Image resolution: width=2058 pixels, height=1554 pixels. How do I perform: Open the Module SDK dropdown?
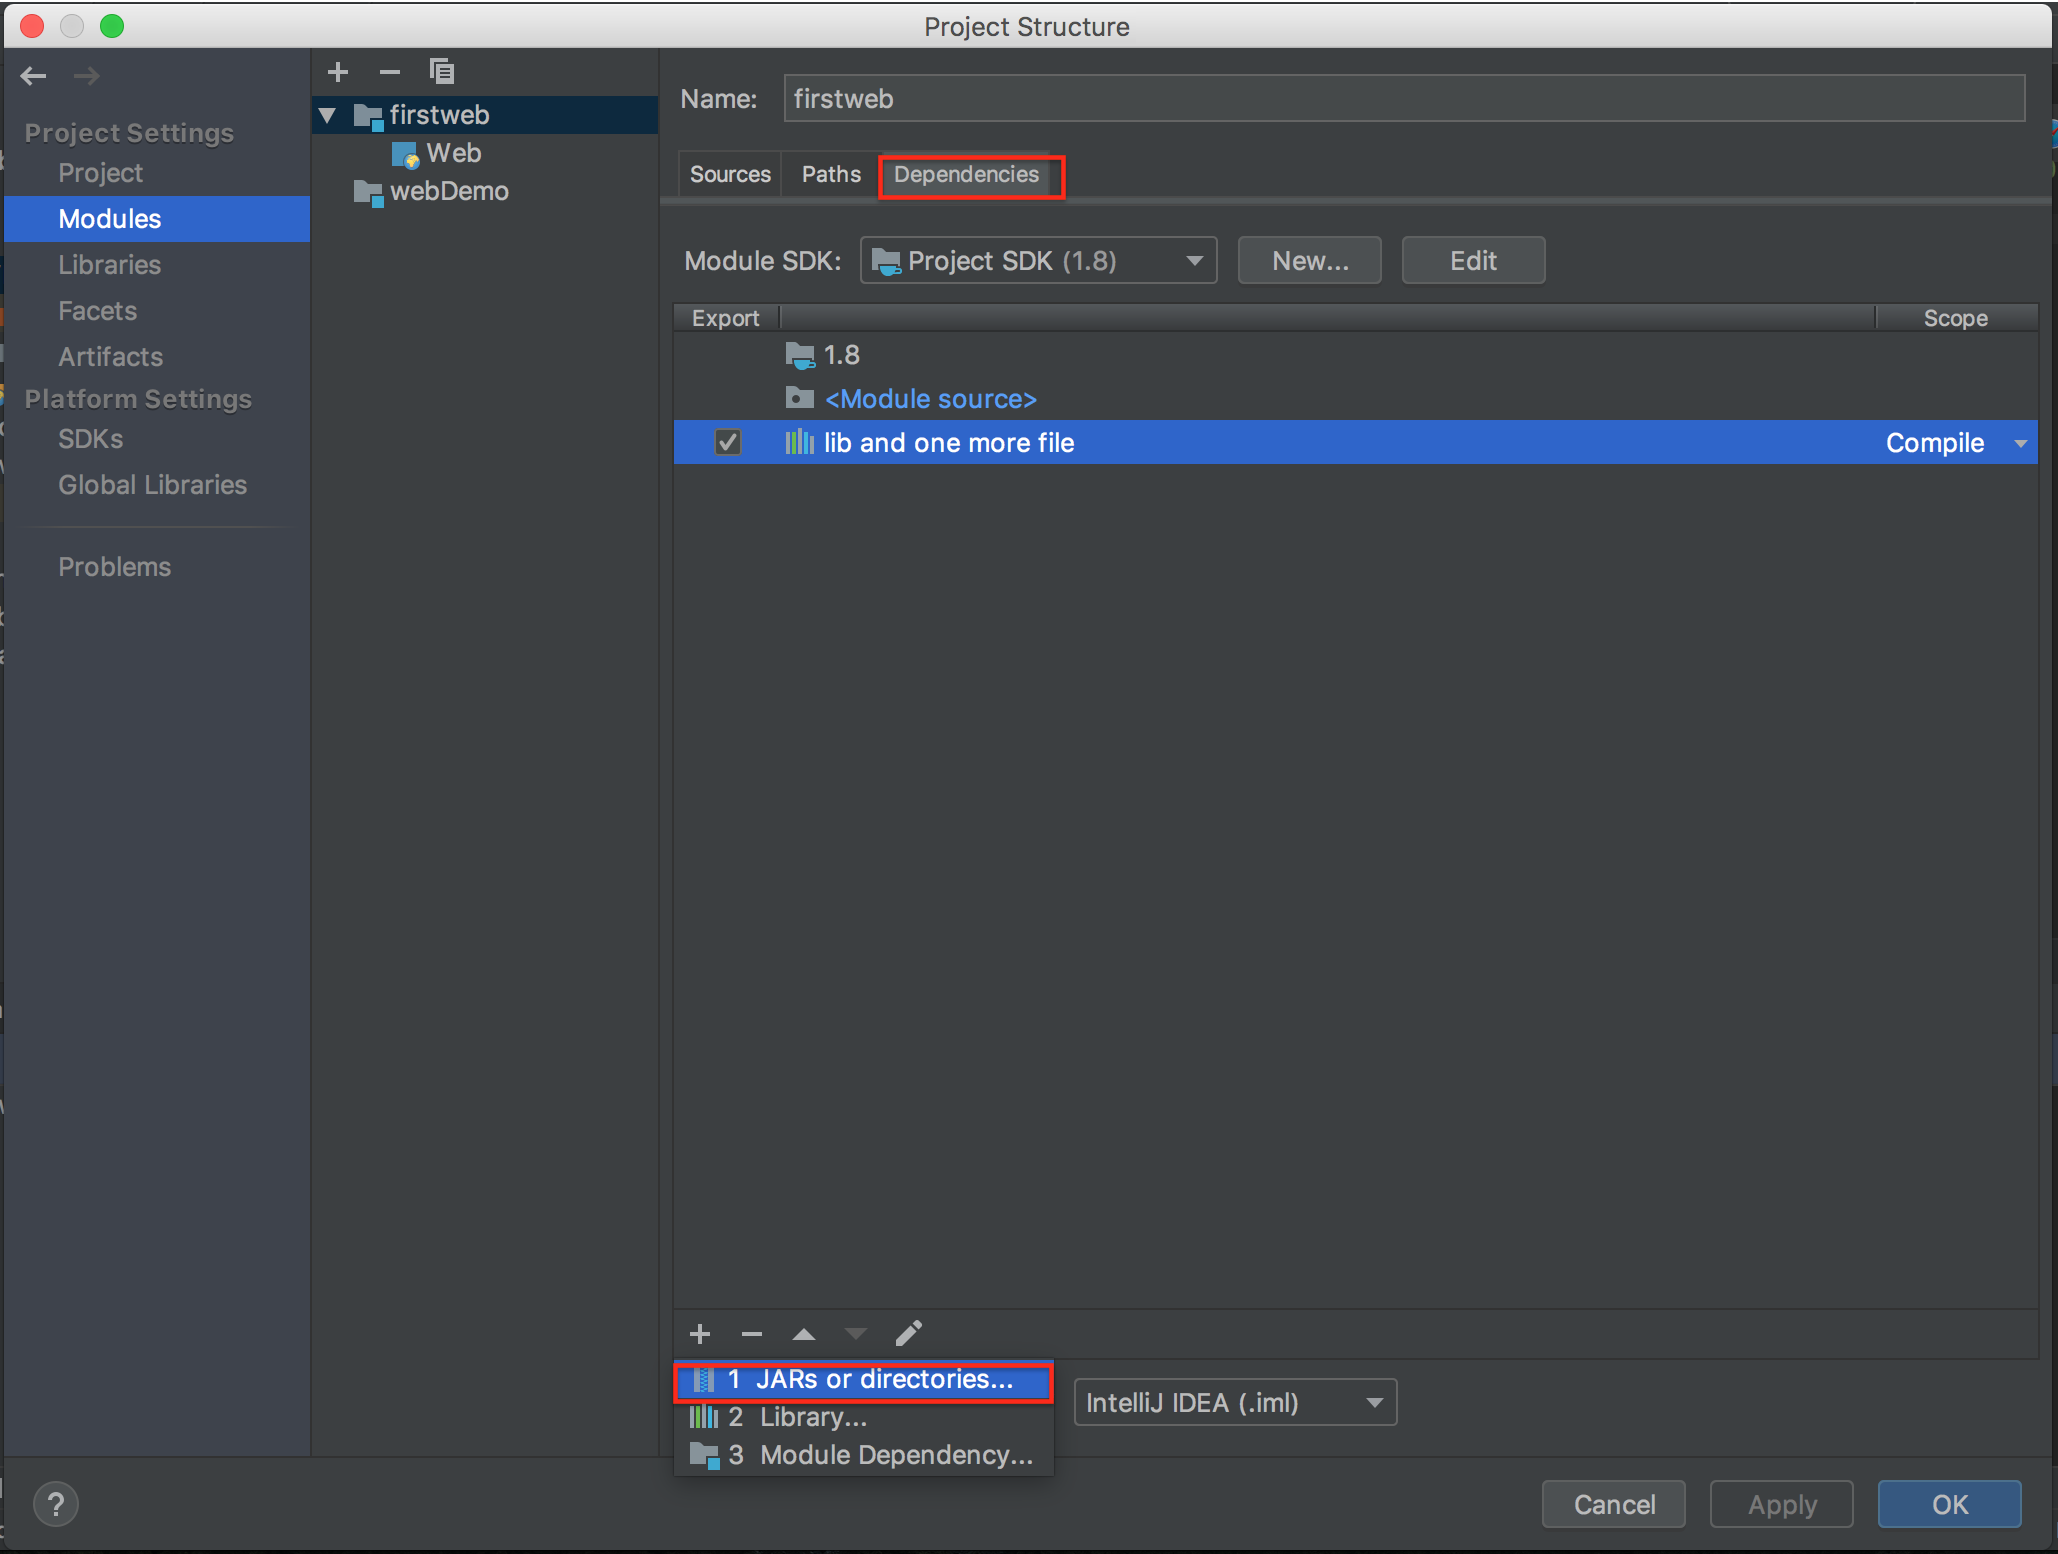[x=1038, y=261]
